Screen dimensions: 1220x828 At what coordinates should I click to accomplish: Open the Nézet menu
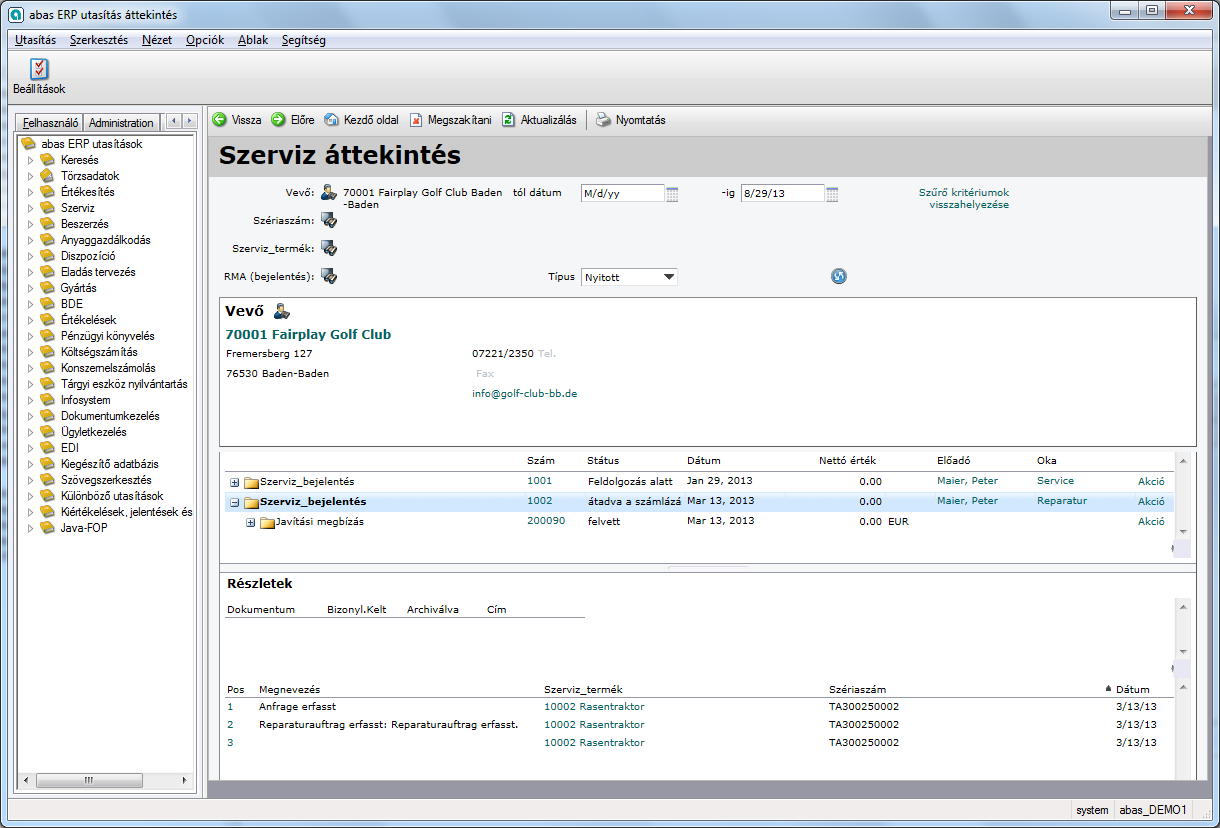pos(157,40)
